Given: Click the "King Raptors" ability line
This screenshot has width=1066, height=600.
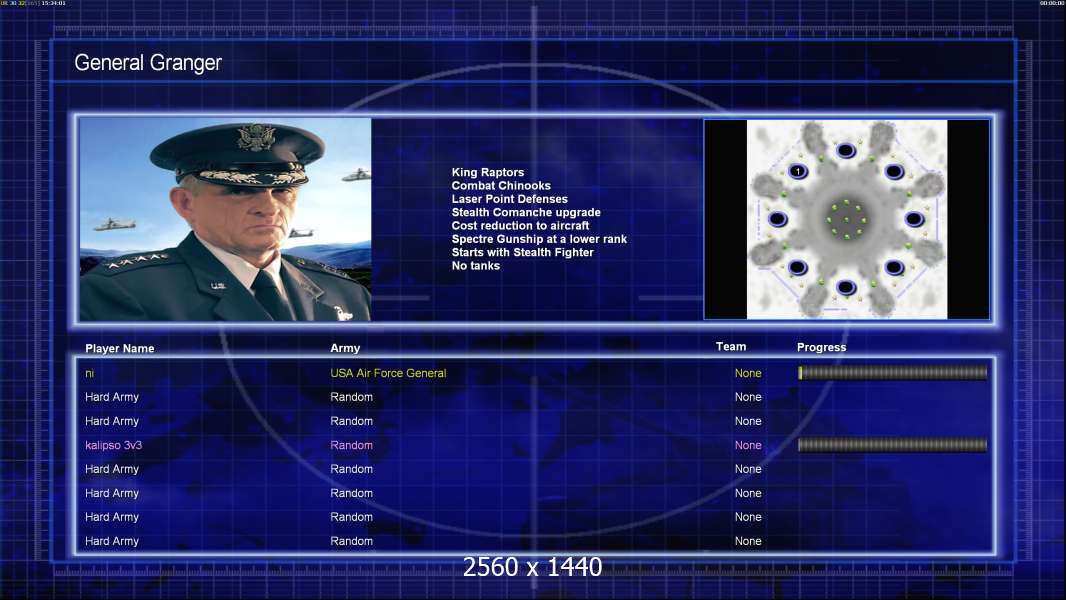Looking at the screenshot, I should click(487, 173).
